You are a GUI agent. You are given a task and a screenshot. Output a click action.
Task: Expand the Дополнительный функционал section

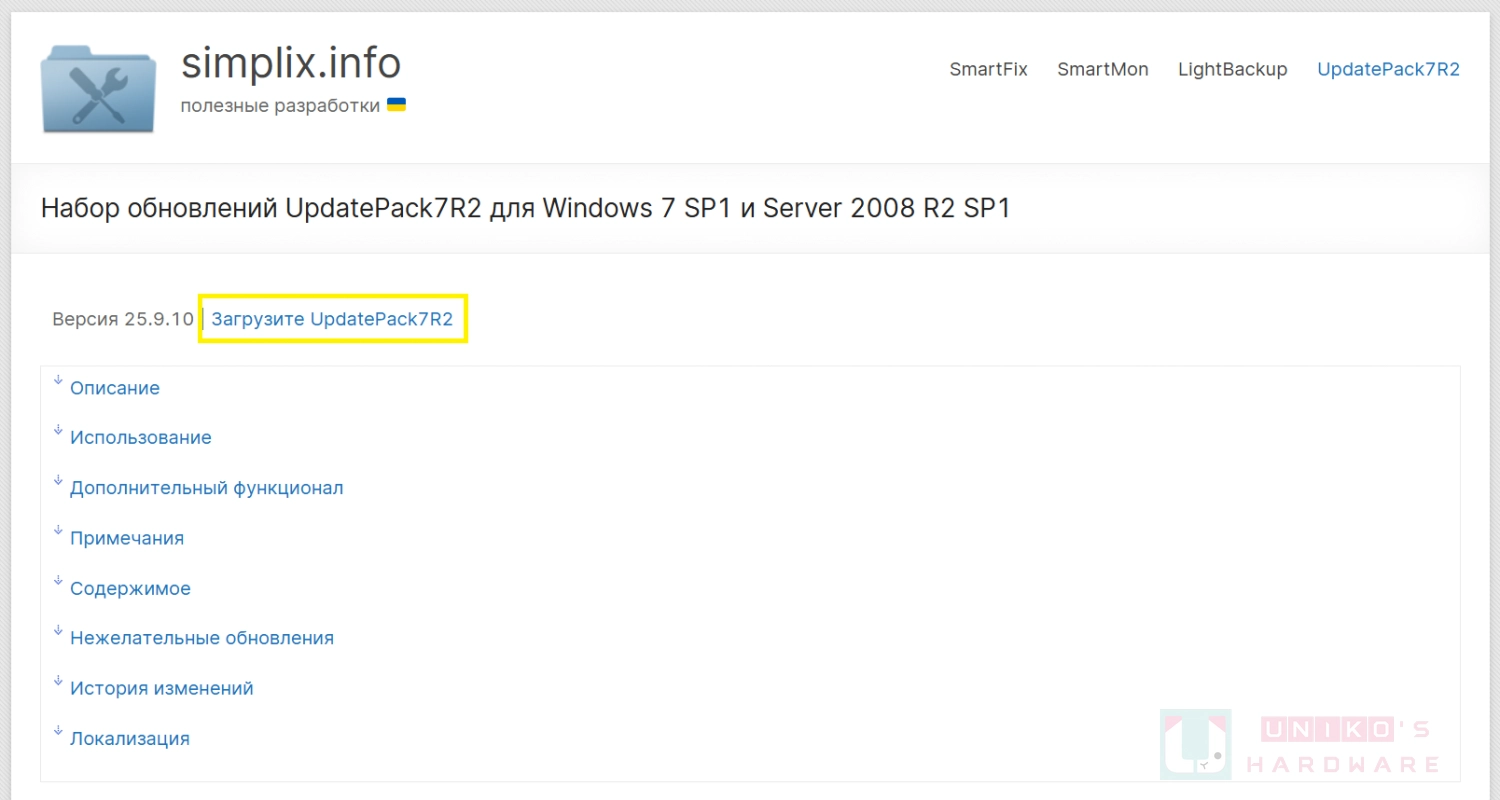[207, 488]
